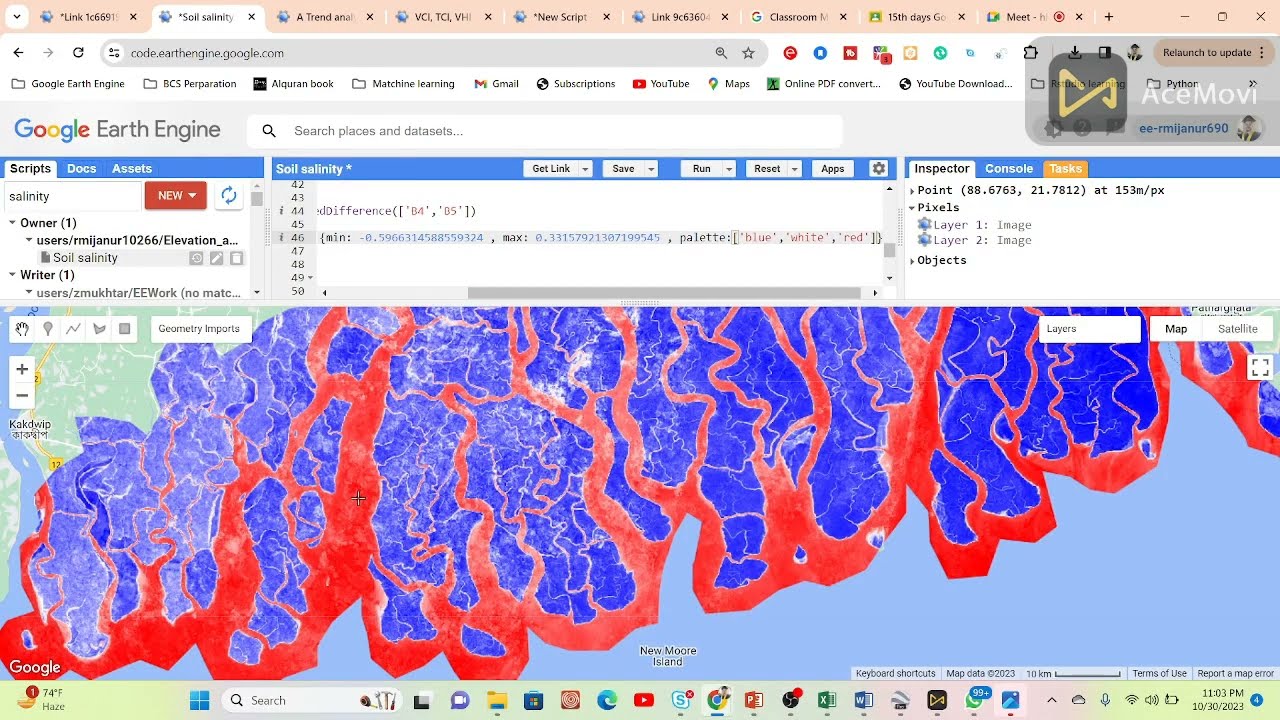Open the NEW script dropdown
The image size is (1280, 720).
[x=176, y=195]
